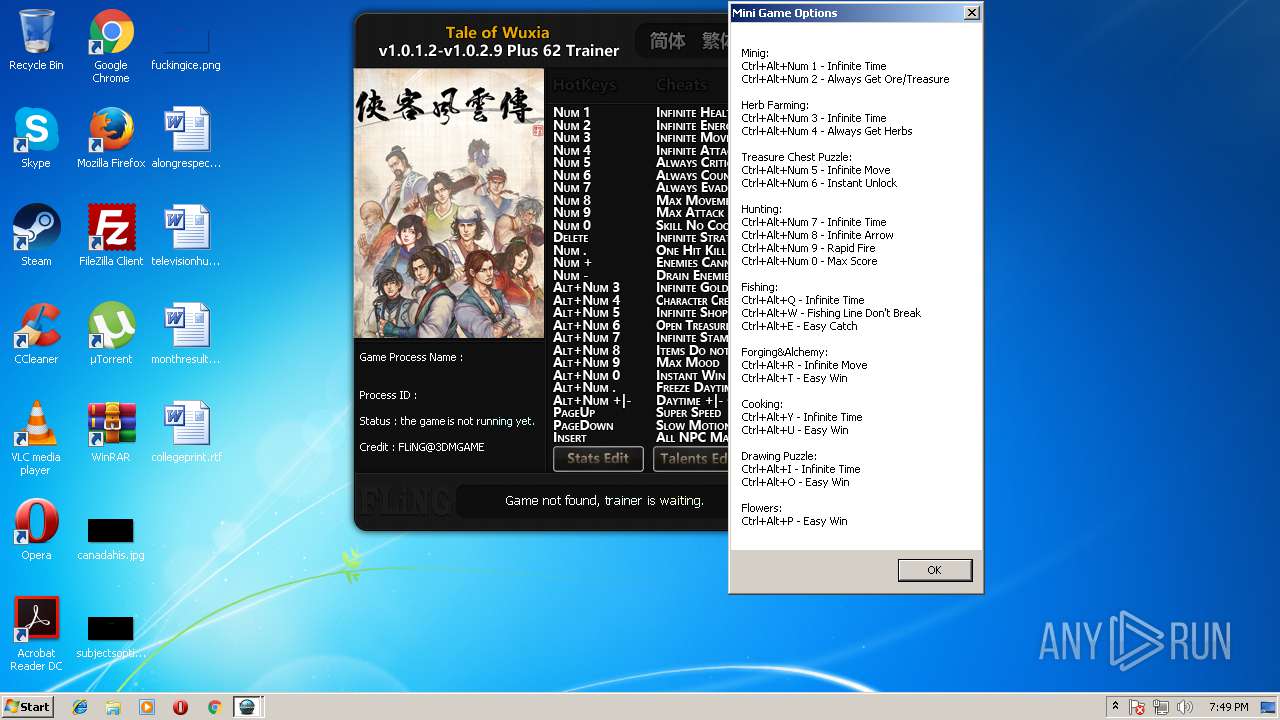This screenshot has width=1280, height=720.
Task: Open the Steam desktop shortcut
Action: [36, 236]
